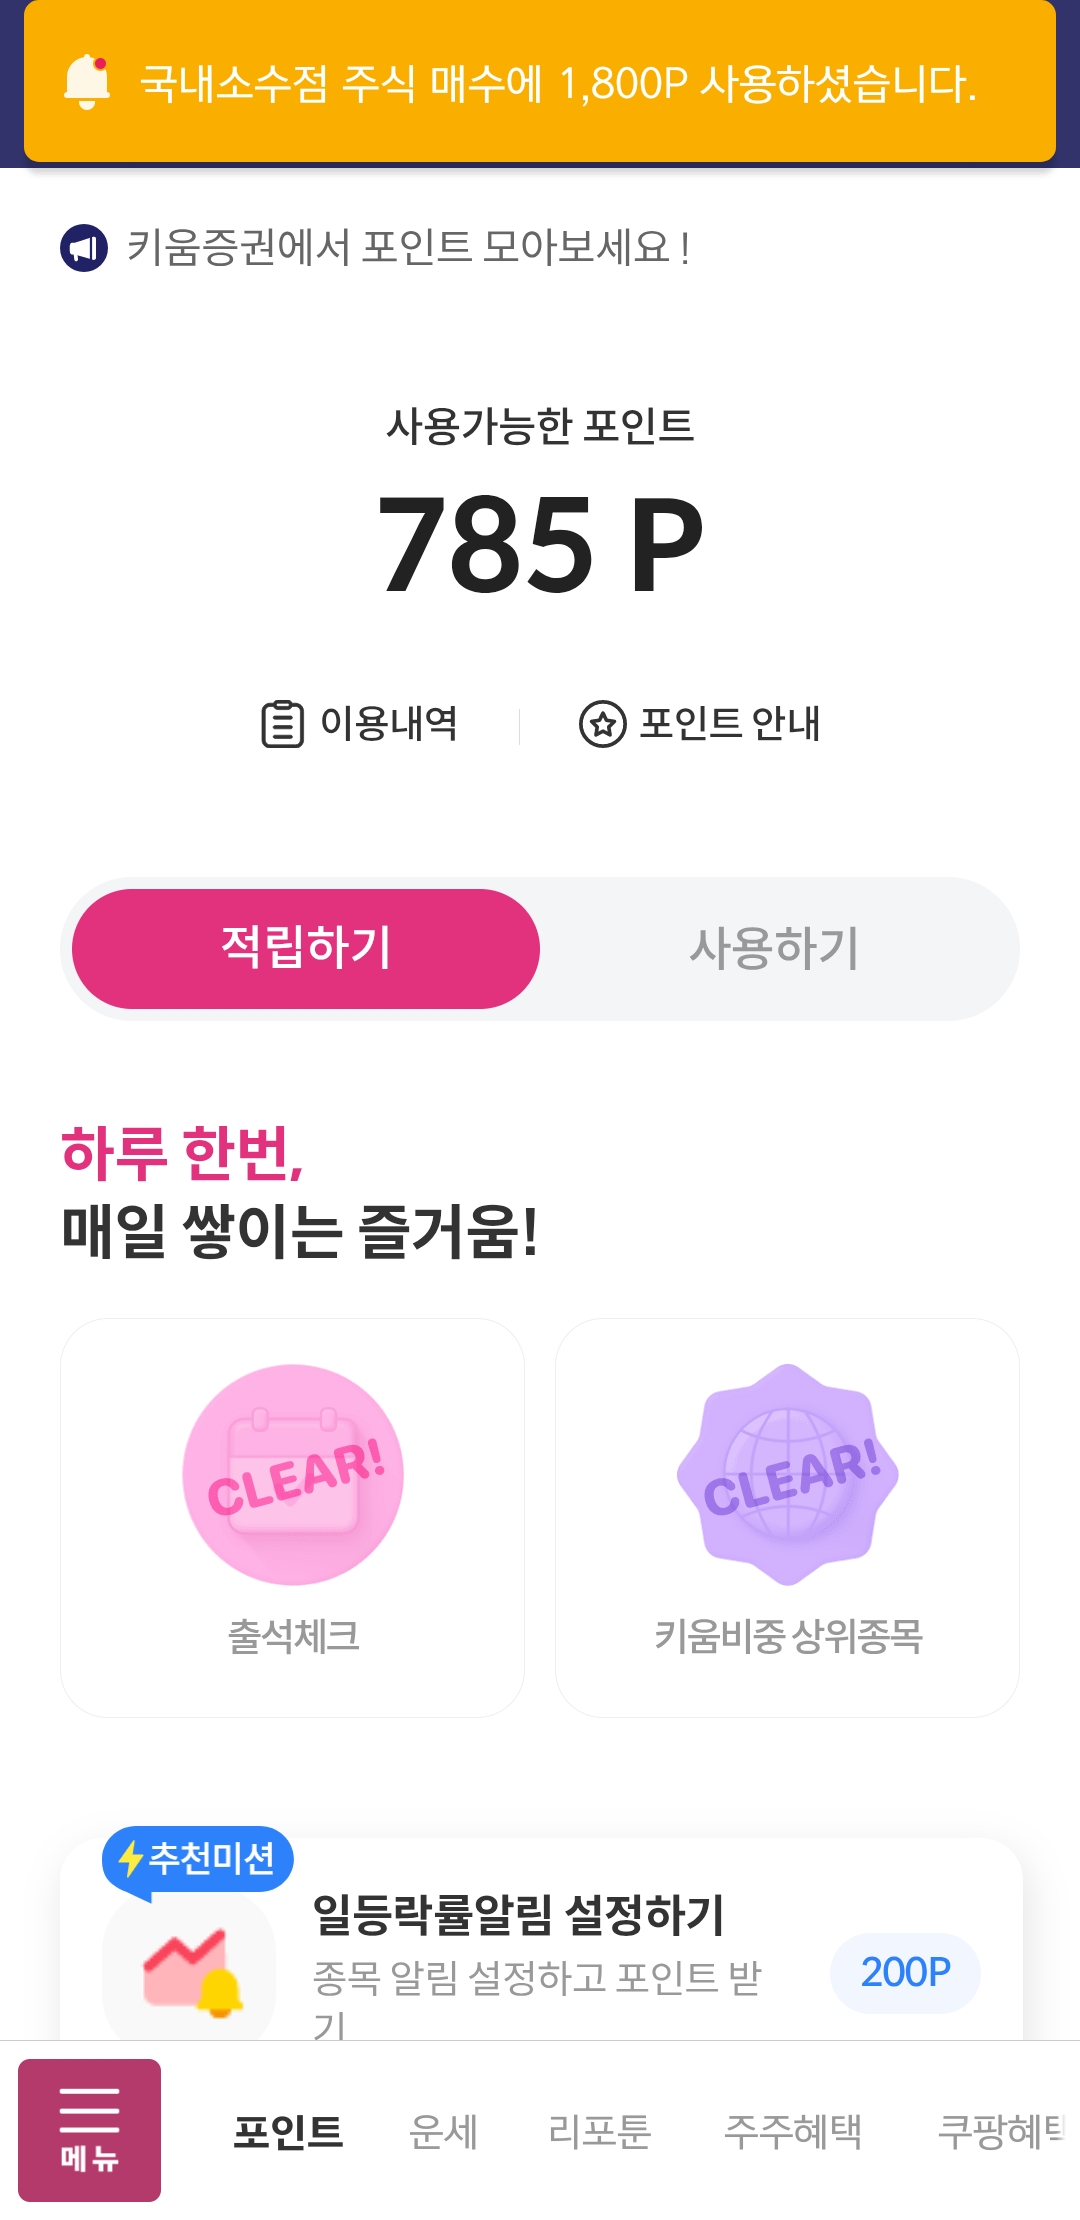Tap the 이용내역 clipboard icon

click(282, 724)
